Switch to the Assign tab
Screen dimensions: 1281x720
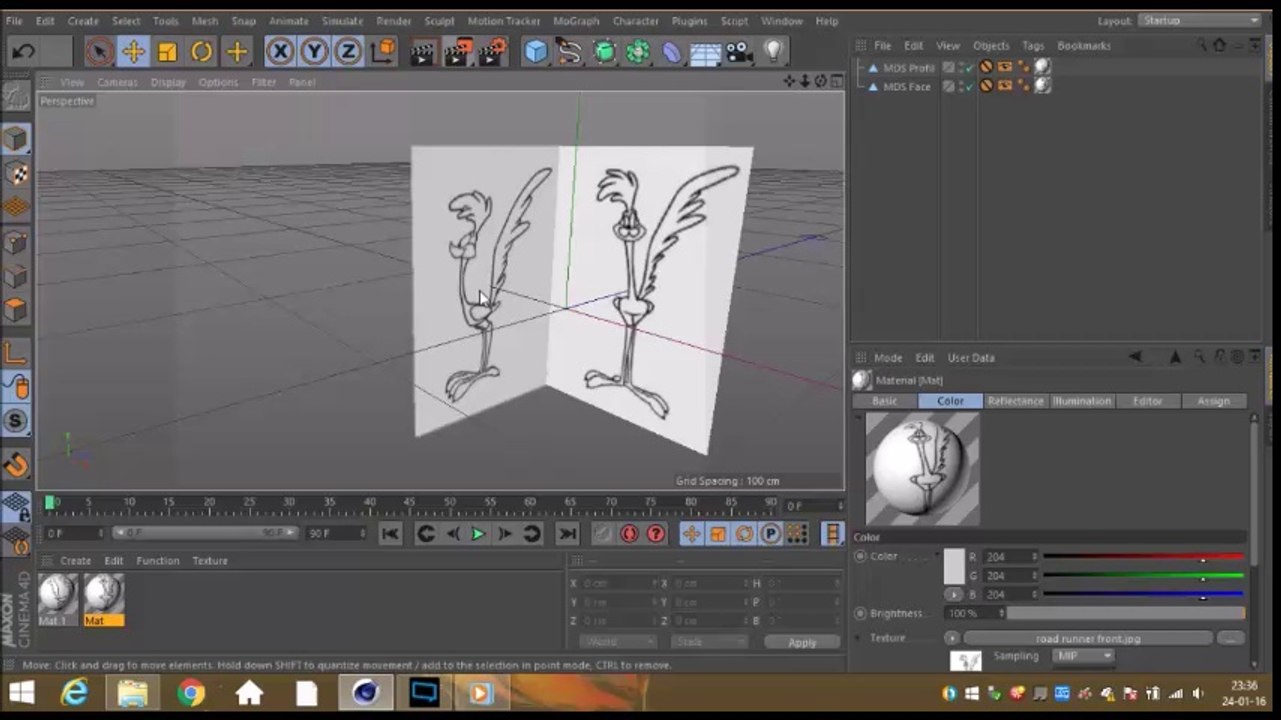point(1213,401)
